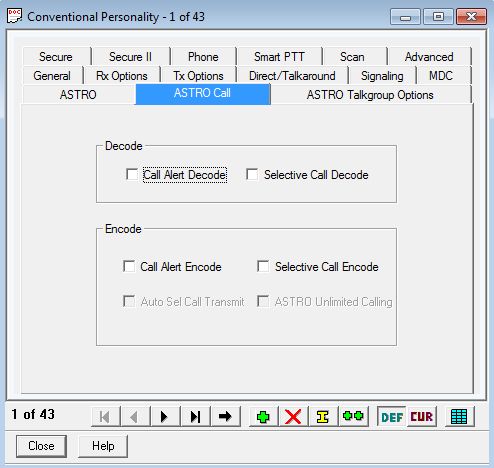Open the Rx Options tab
This screenshot has height=468, width=494.
coord(122,76)
